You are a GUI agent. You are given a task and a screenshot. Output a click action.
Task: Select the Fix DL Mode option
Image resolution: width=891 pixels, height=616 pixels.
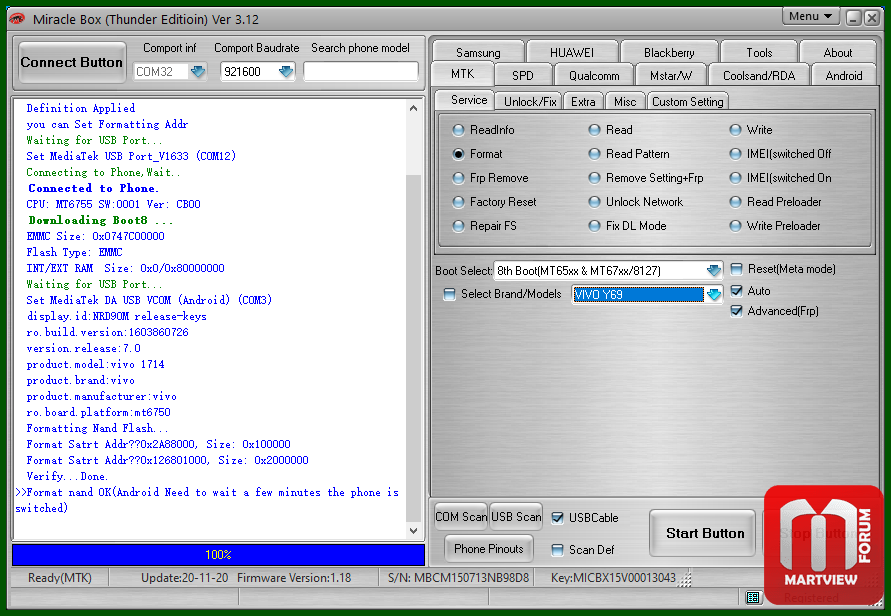[x=627, y=226]
